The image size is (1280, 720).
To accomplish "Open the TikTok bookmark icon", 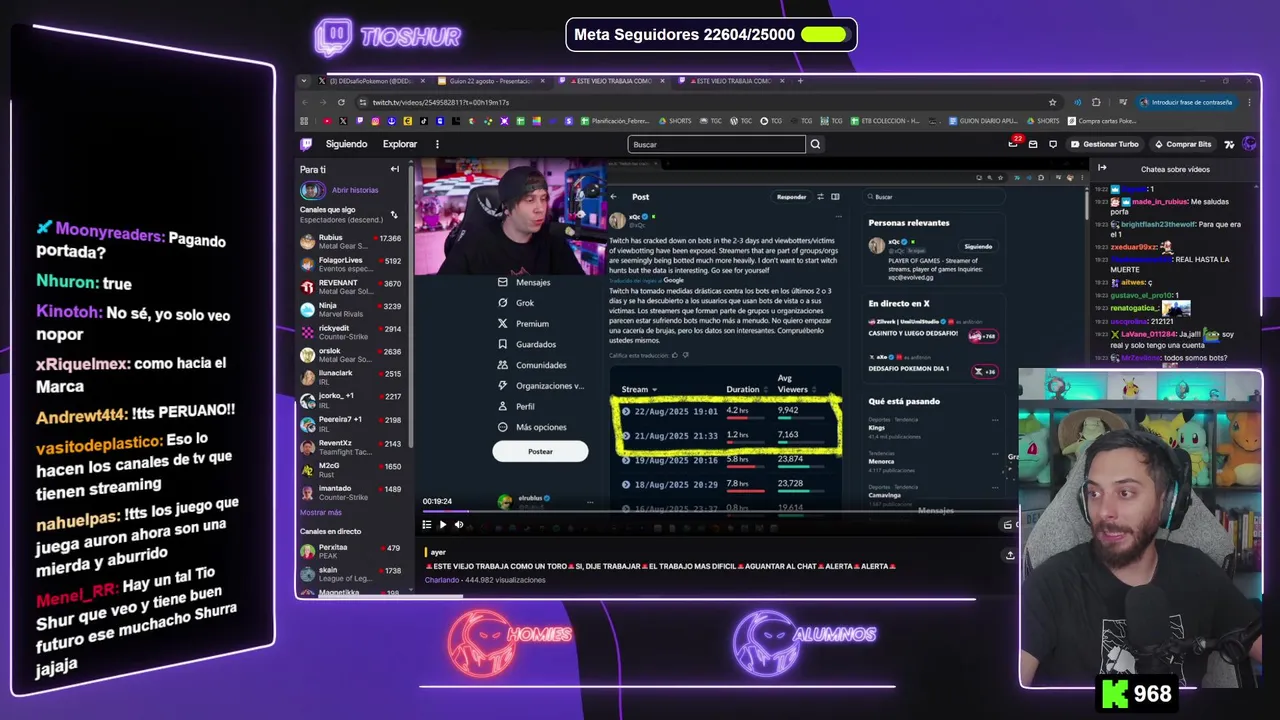I will [x=423, y=121].
